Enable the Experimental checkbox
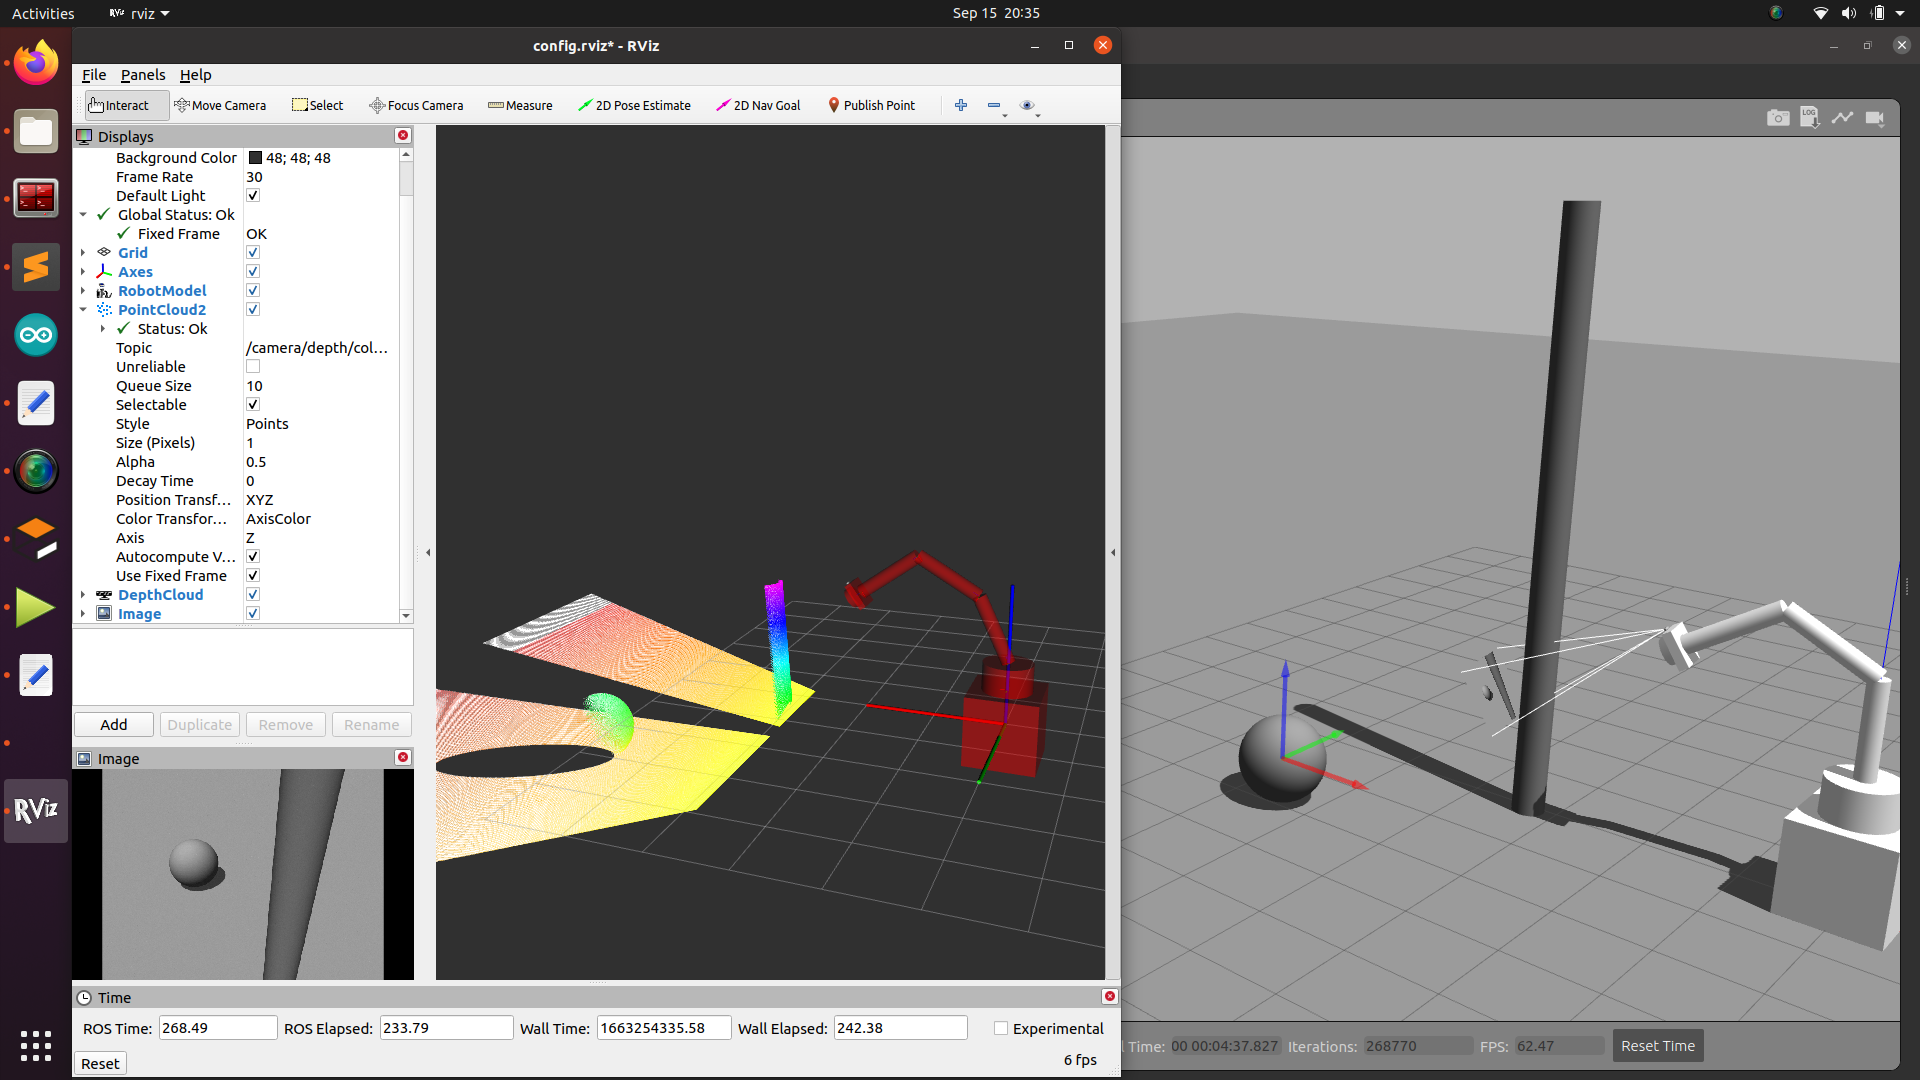Viewport: 1920px width, 1080px height. (1001, 1028)
